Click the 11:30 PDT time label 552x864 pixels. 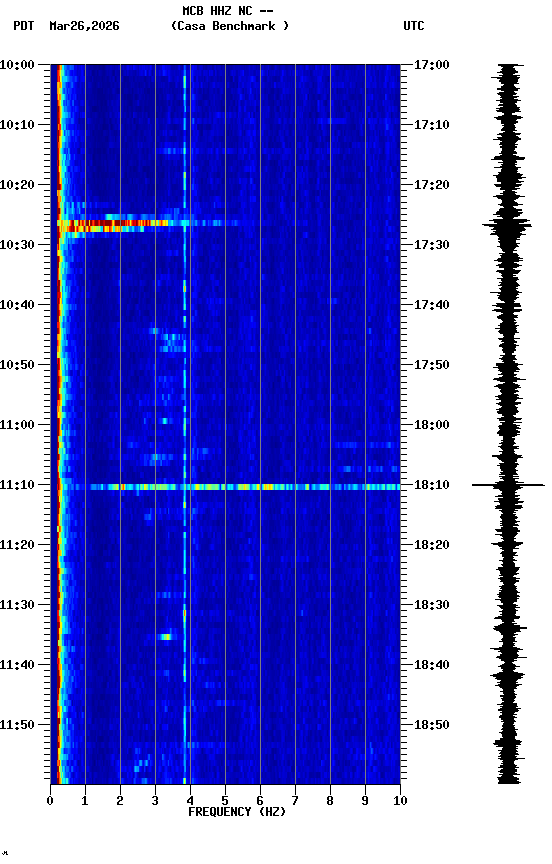point(17,605)
